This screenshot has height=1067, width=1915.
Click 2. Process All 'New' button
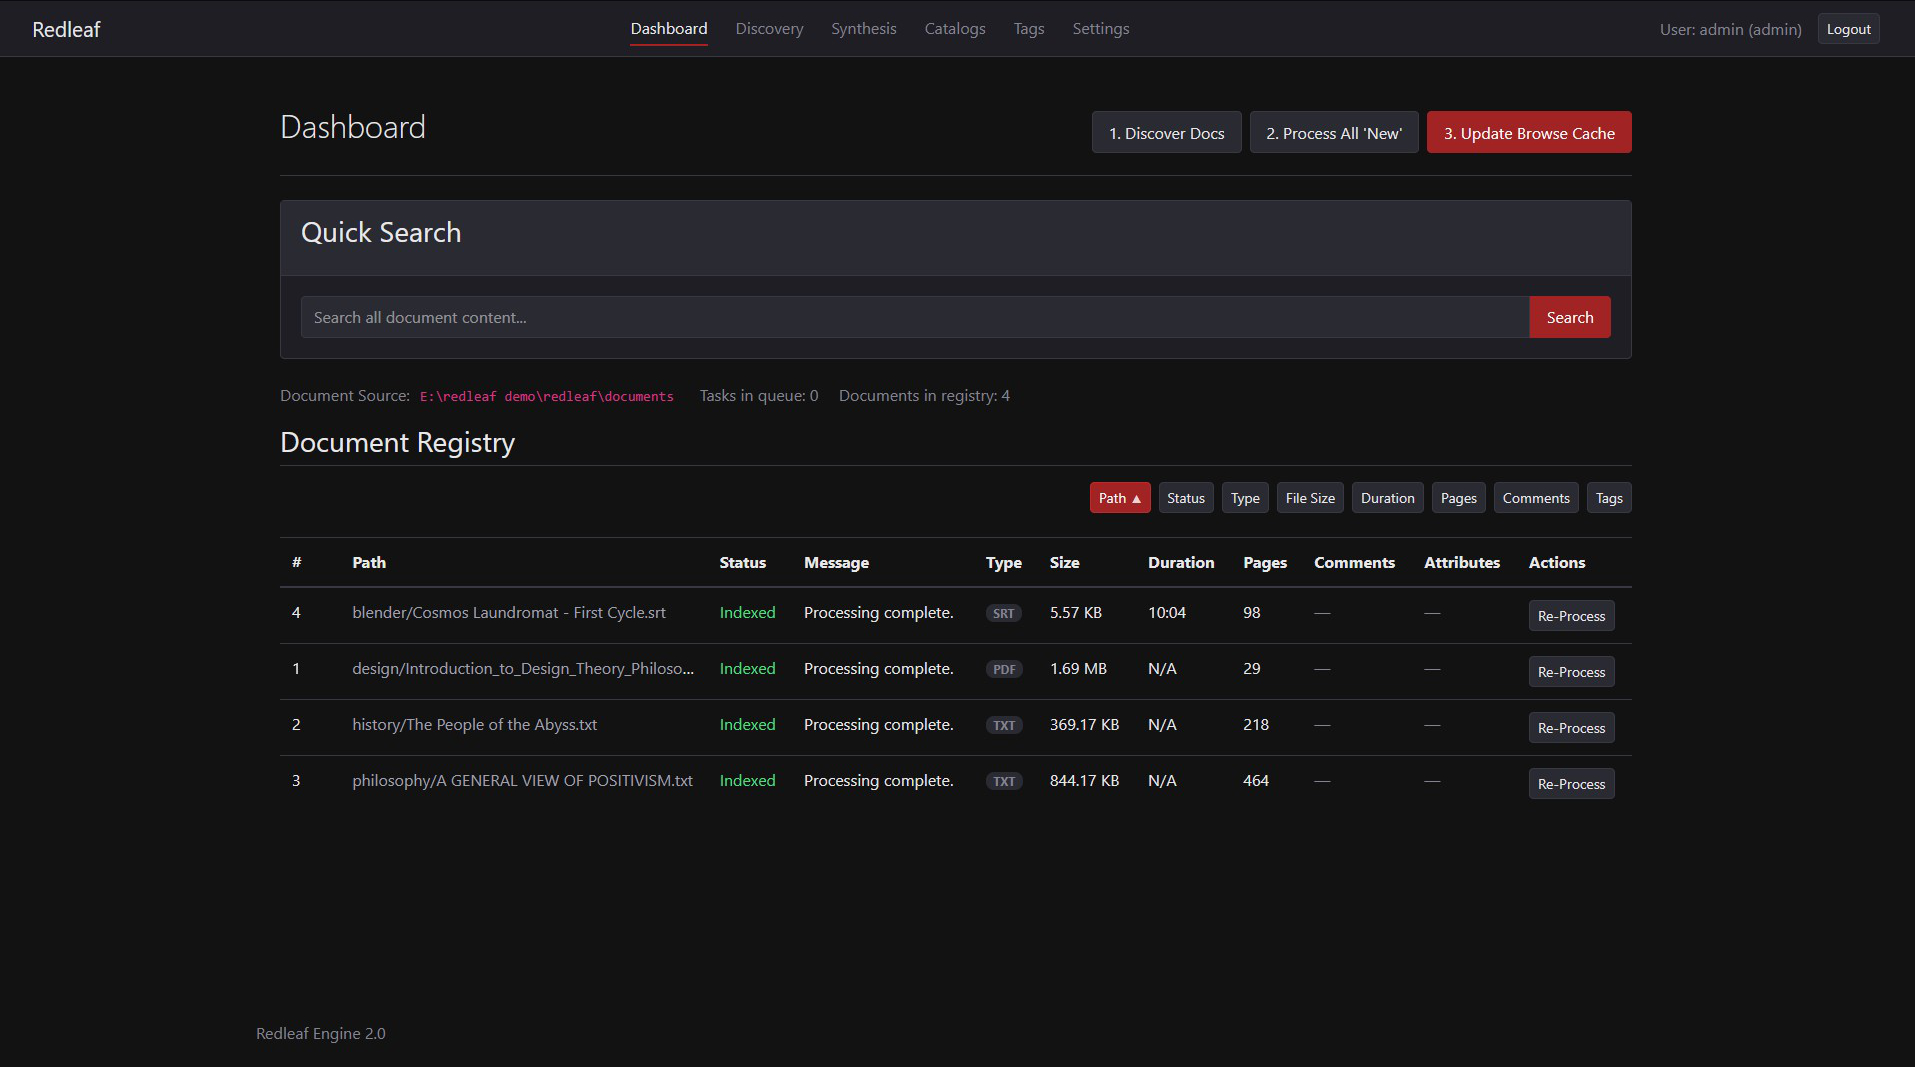pos(1333,133)
